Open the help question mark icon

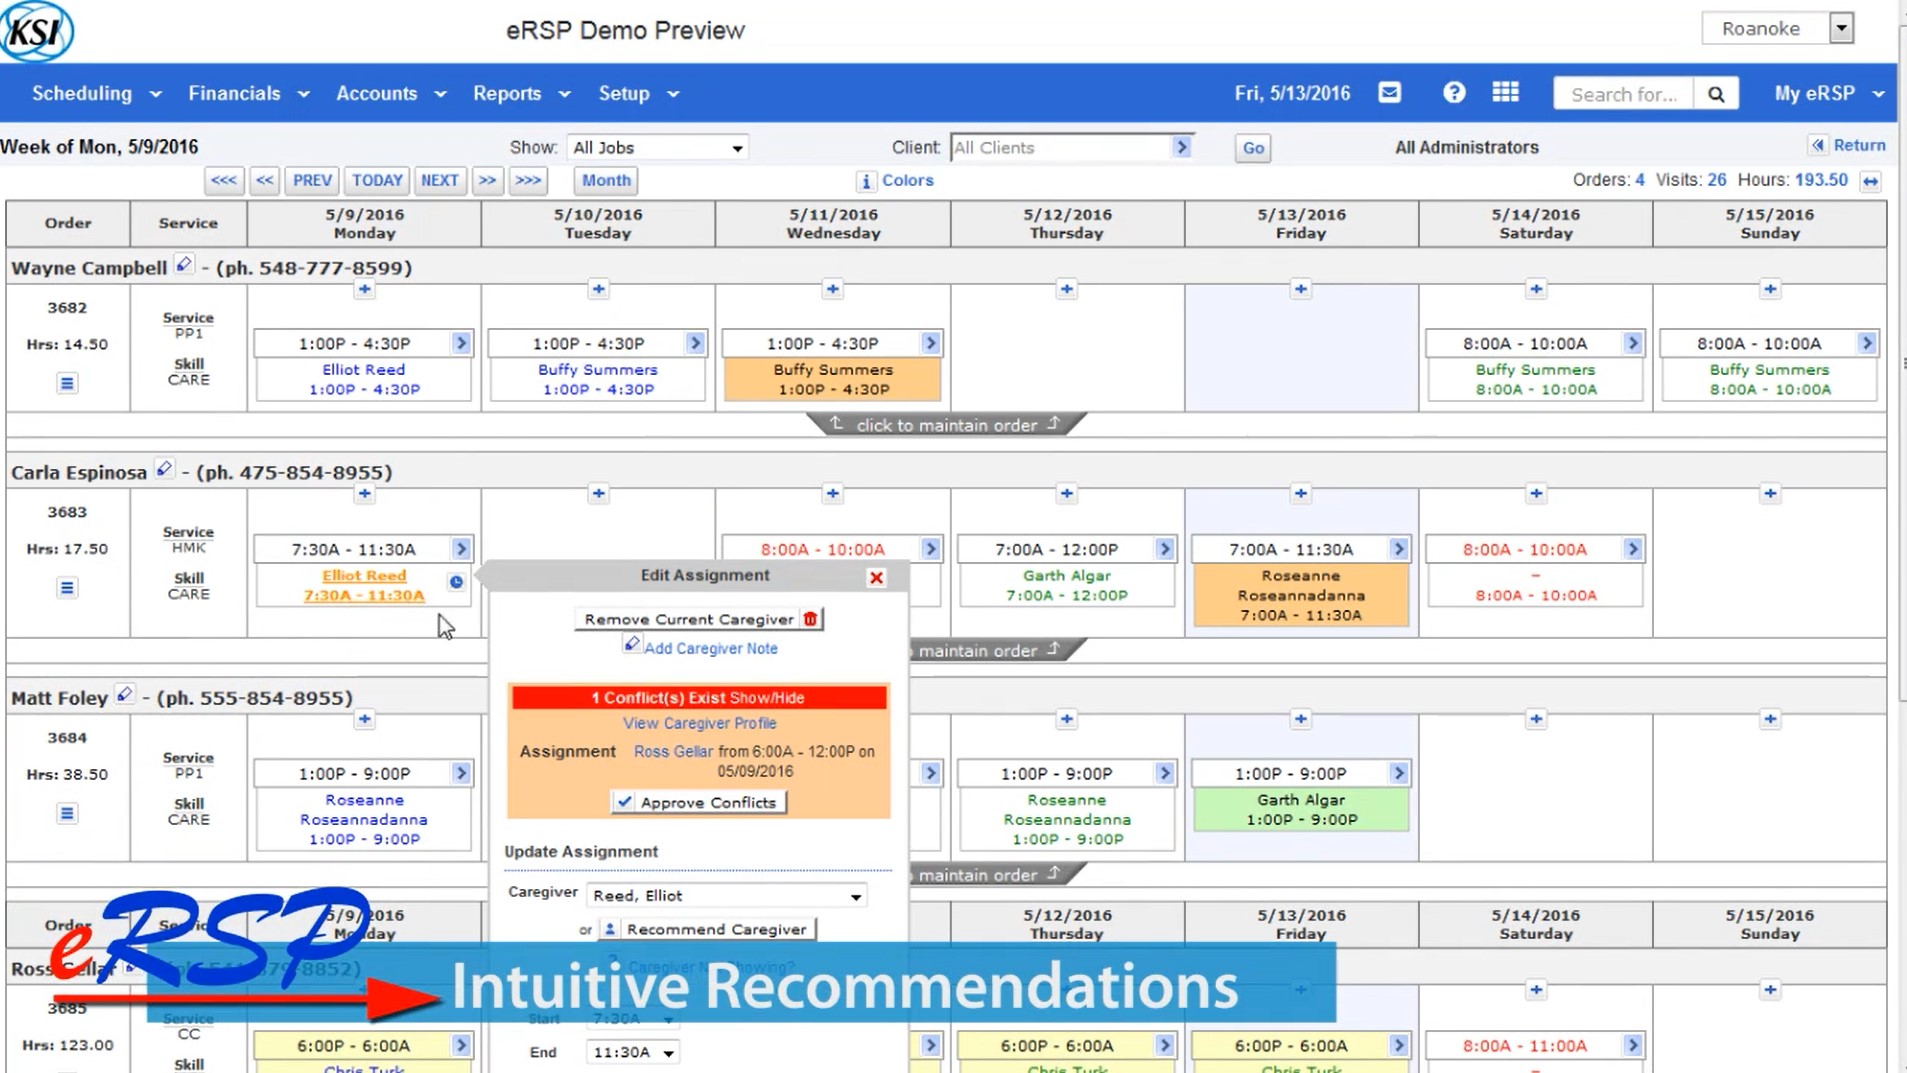[x=1454, y=93]
